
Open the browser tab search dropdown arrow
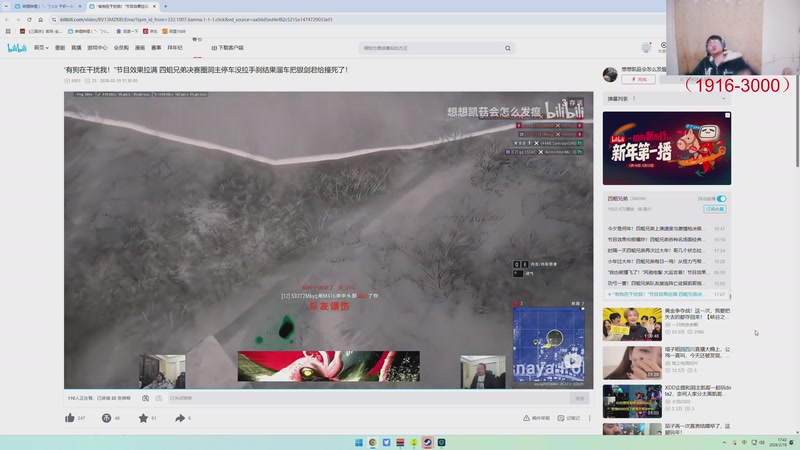6,6
